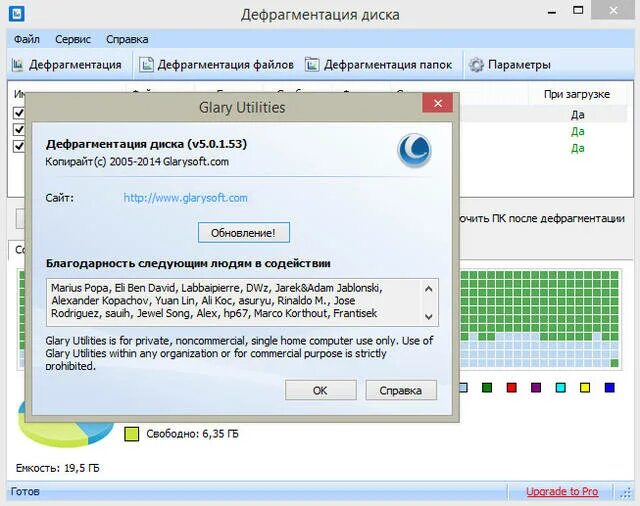Click the Готов status text
The width and height of the screenshot is (640, 506).
click(x=25, y=491)
